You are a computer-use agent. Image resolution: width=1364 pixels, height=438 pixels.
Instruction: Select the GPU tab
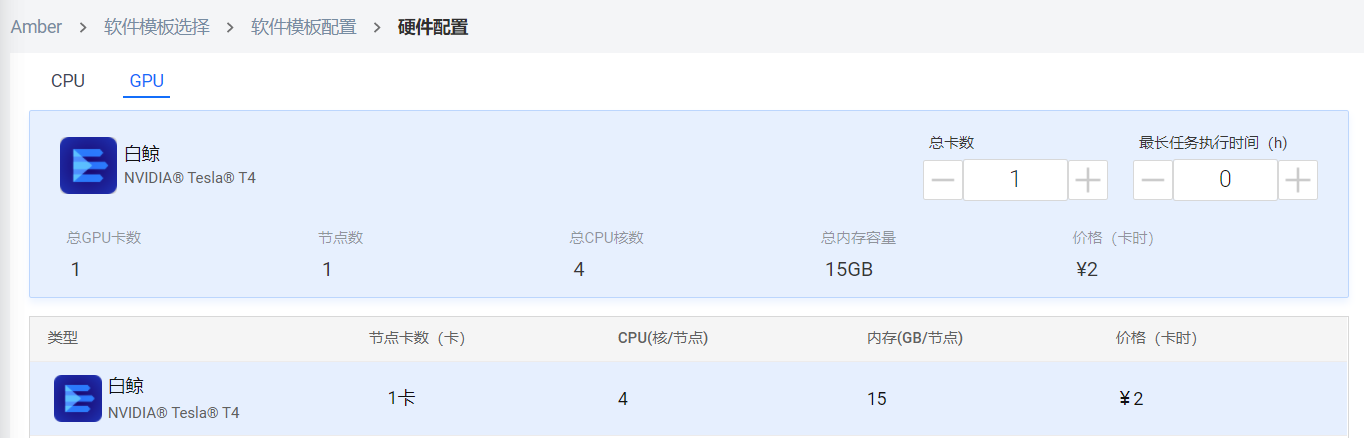(147, 81)
